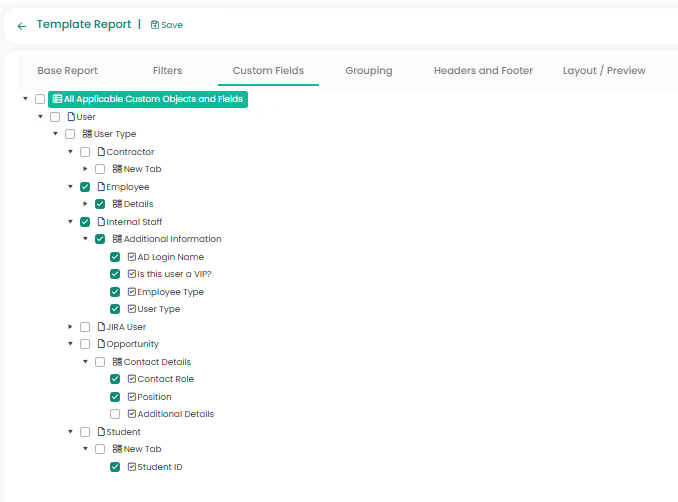Click the field icon beside Student ID
This screenshot has height=502, width=678.
coord(132,467)
